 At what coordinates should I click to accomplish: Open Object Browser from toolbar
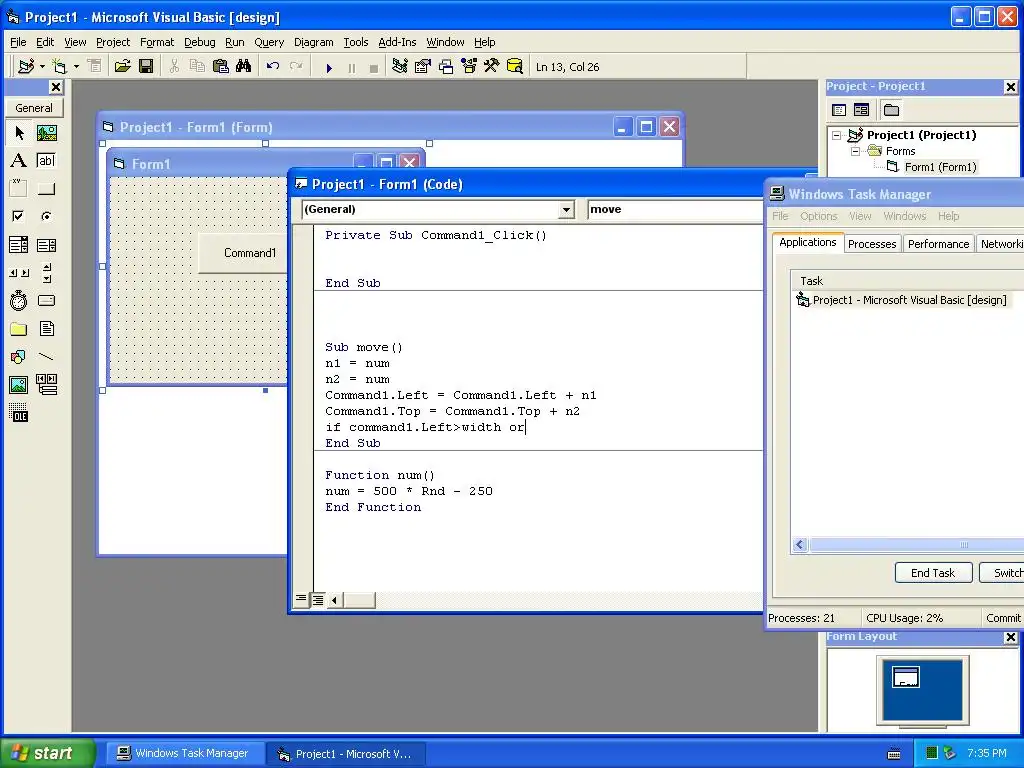point(469,67)
